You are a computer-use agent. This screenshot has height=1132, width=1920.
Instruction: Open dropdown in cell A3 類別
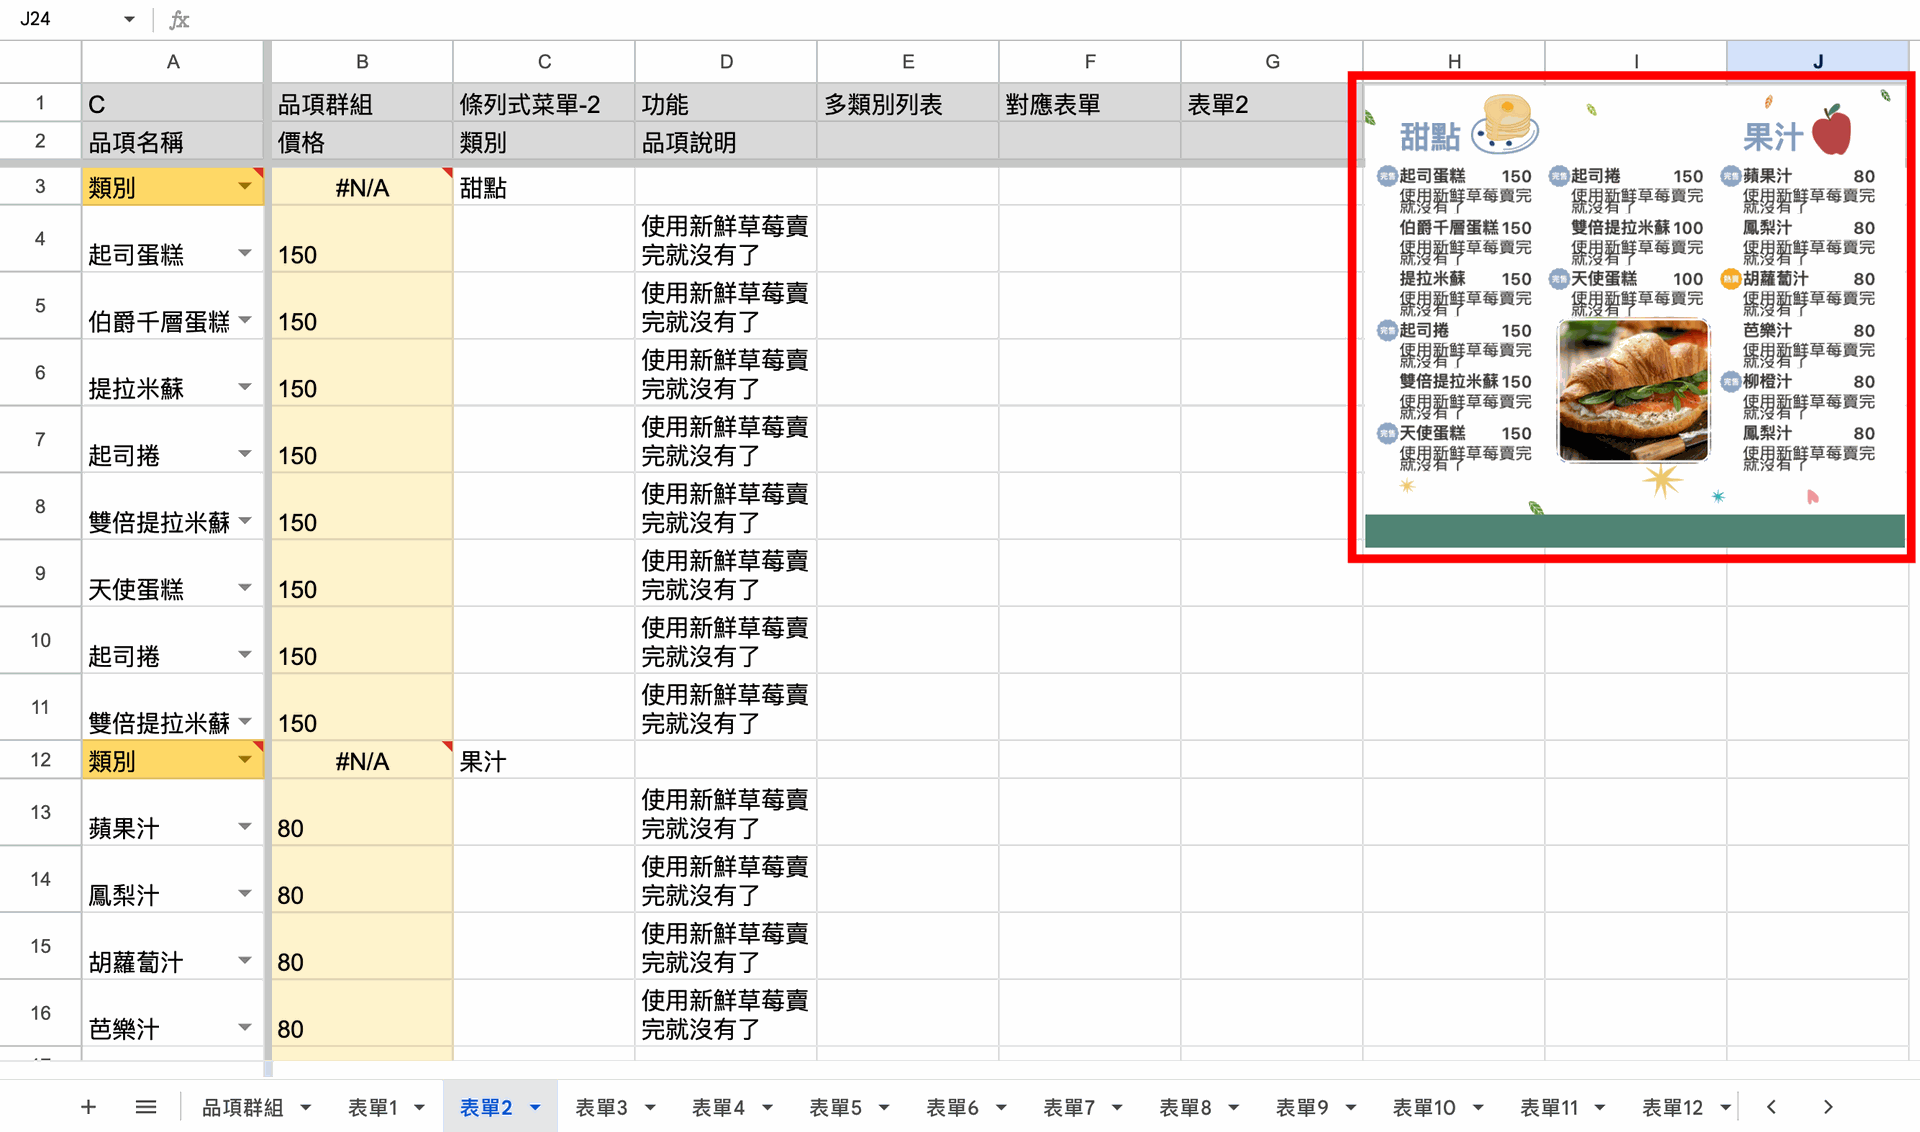click(x=245, y=187)
